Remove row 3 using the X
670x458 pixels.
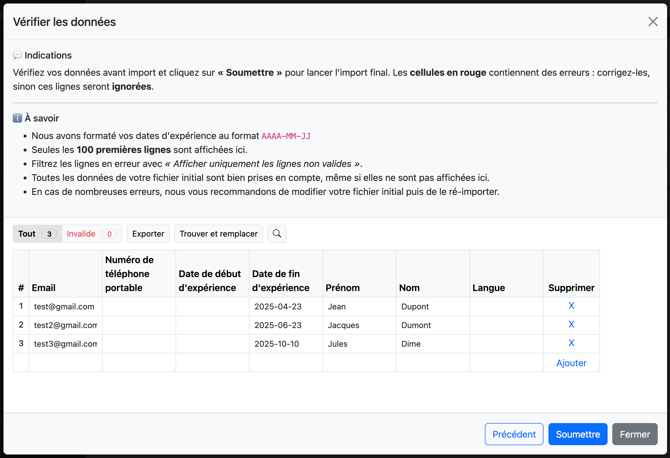coord(571,343)
